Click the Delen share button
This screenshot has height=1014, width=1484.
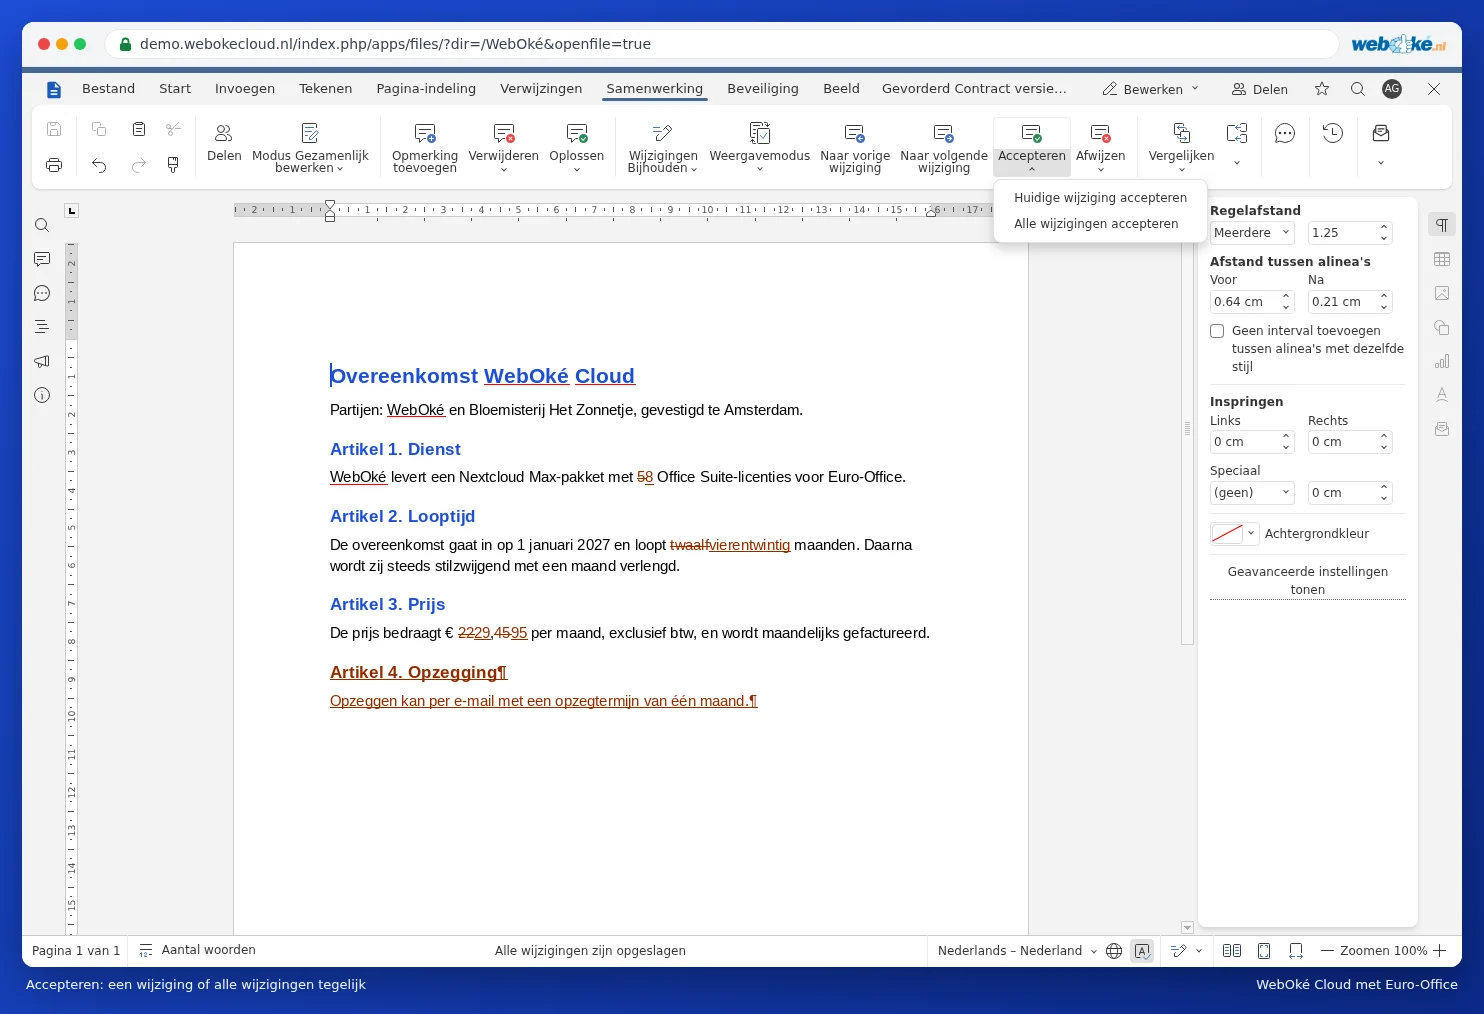[1260, 89]
